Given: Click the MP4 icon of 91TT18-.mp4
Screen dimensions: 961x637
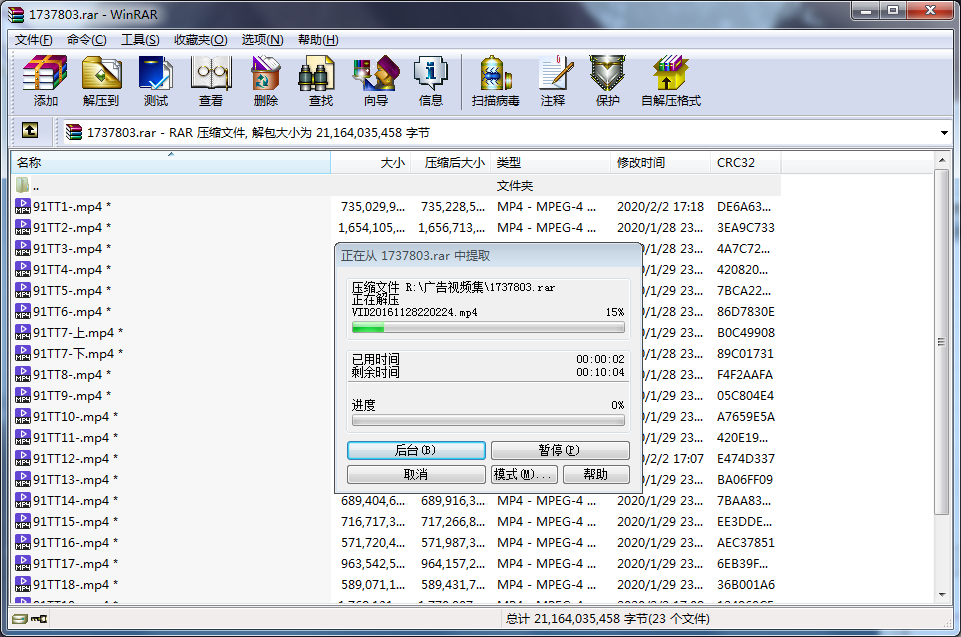Looking at the screenshot, I should point(23,584).
